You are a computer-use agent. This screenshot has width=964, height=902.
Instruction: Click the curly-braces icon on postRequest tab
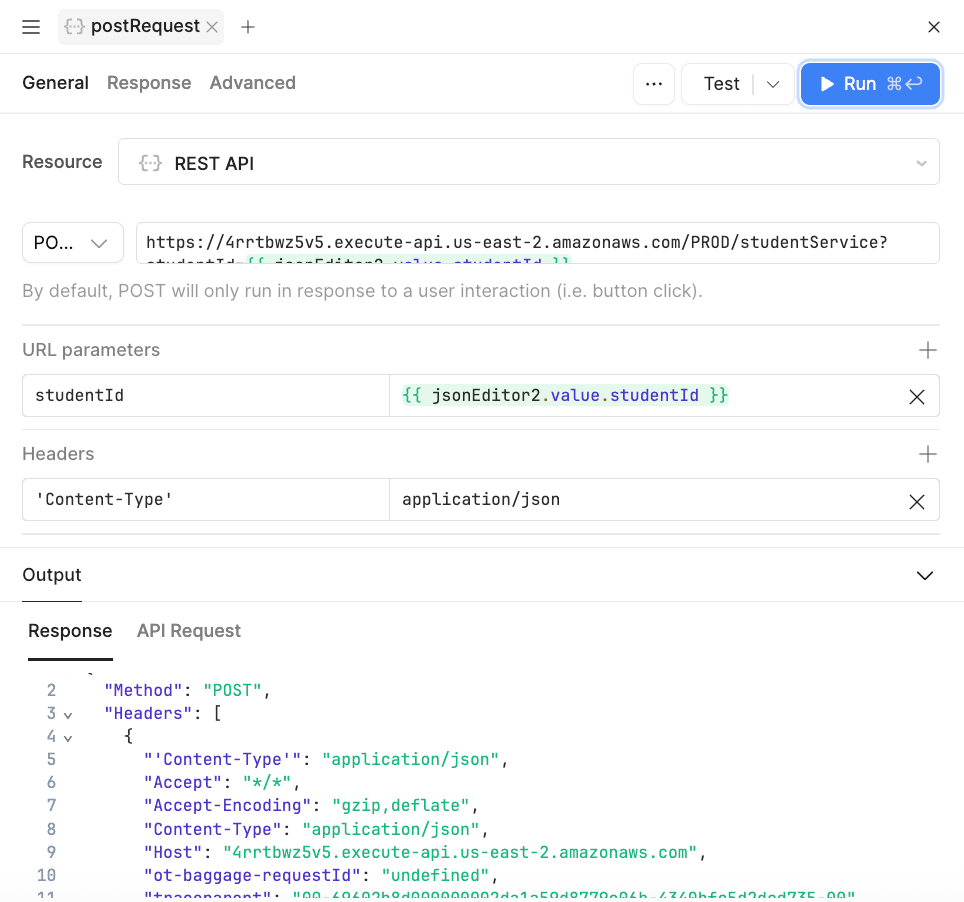tap(74, 27)
